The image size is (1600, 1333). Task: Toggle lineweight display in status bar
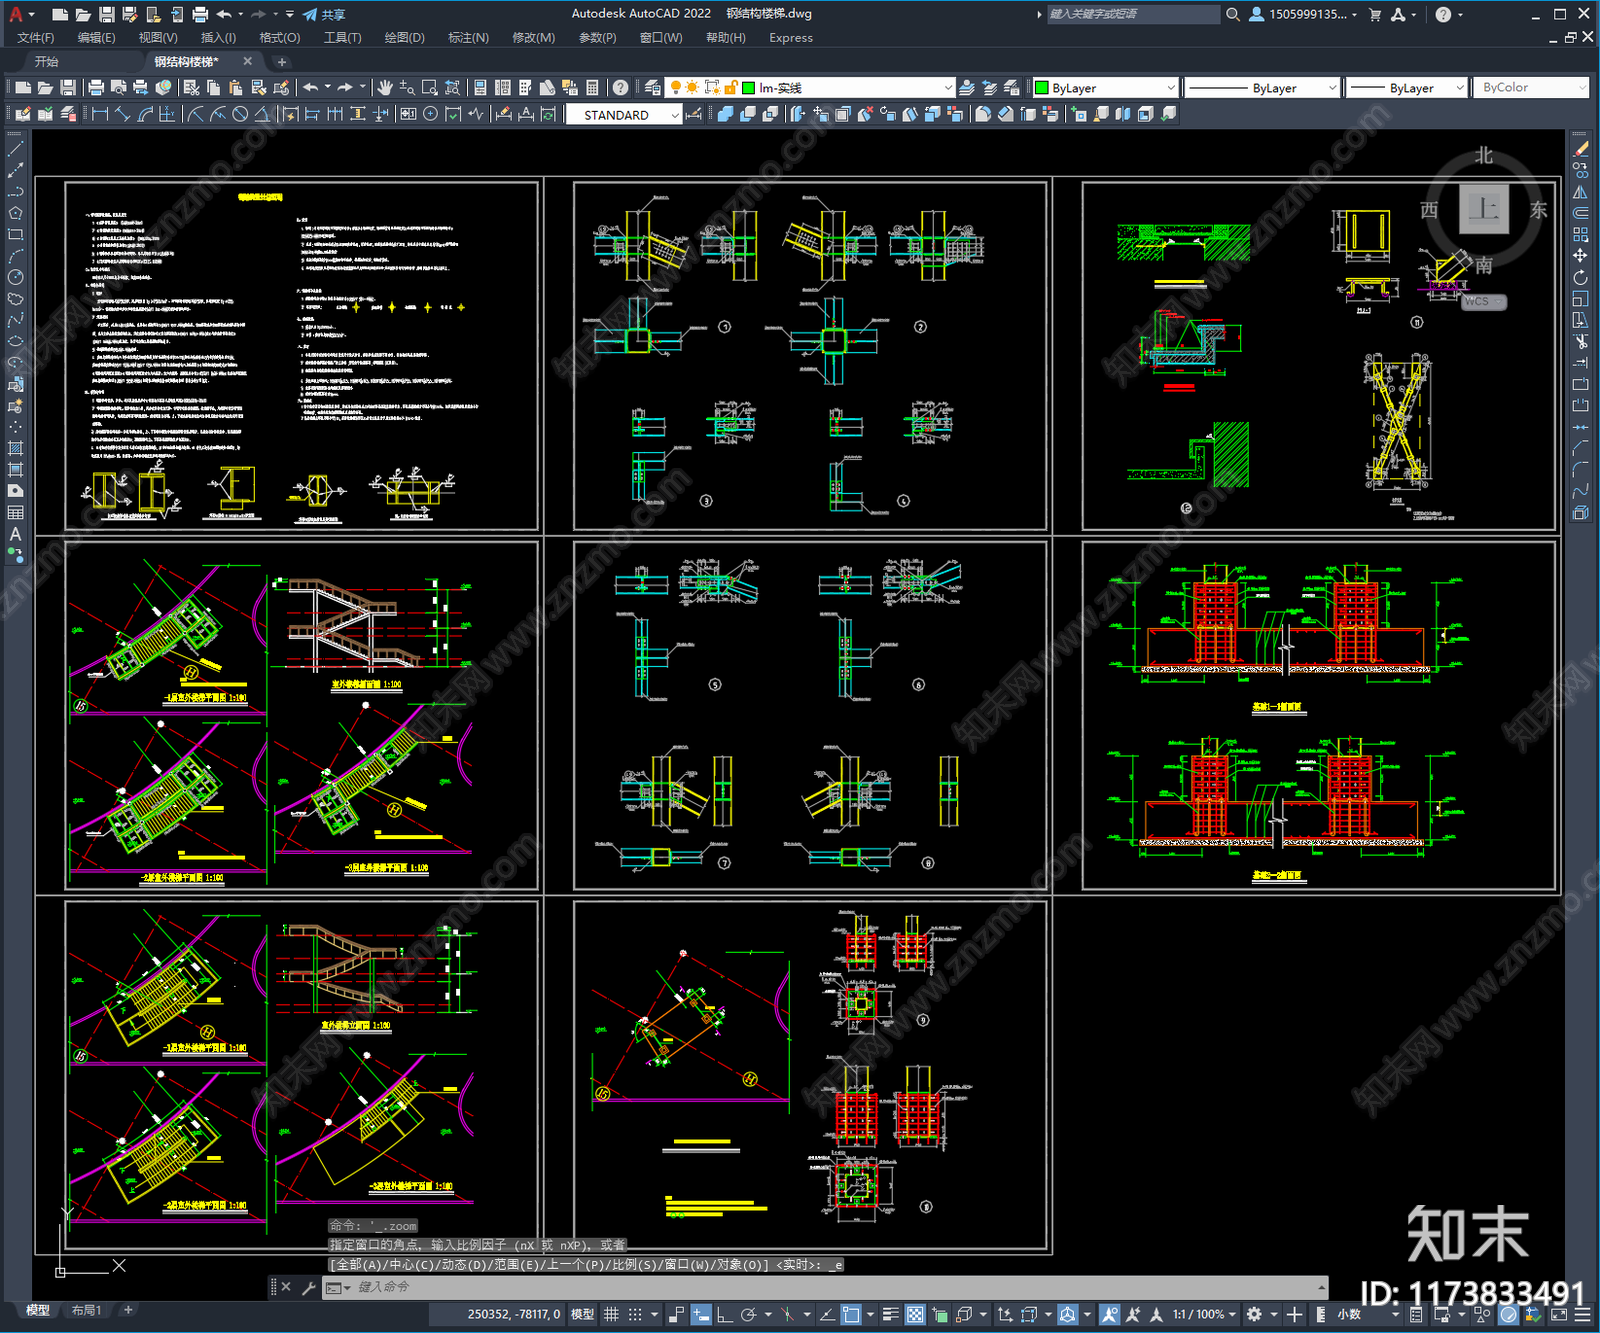[890, 1314]
